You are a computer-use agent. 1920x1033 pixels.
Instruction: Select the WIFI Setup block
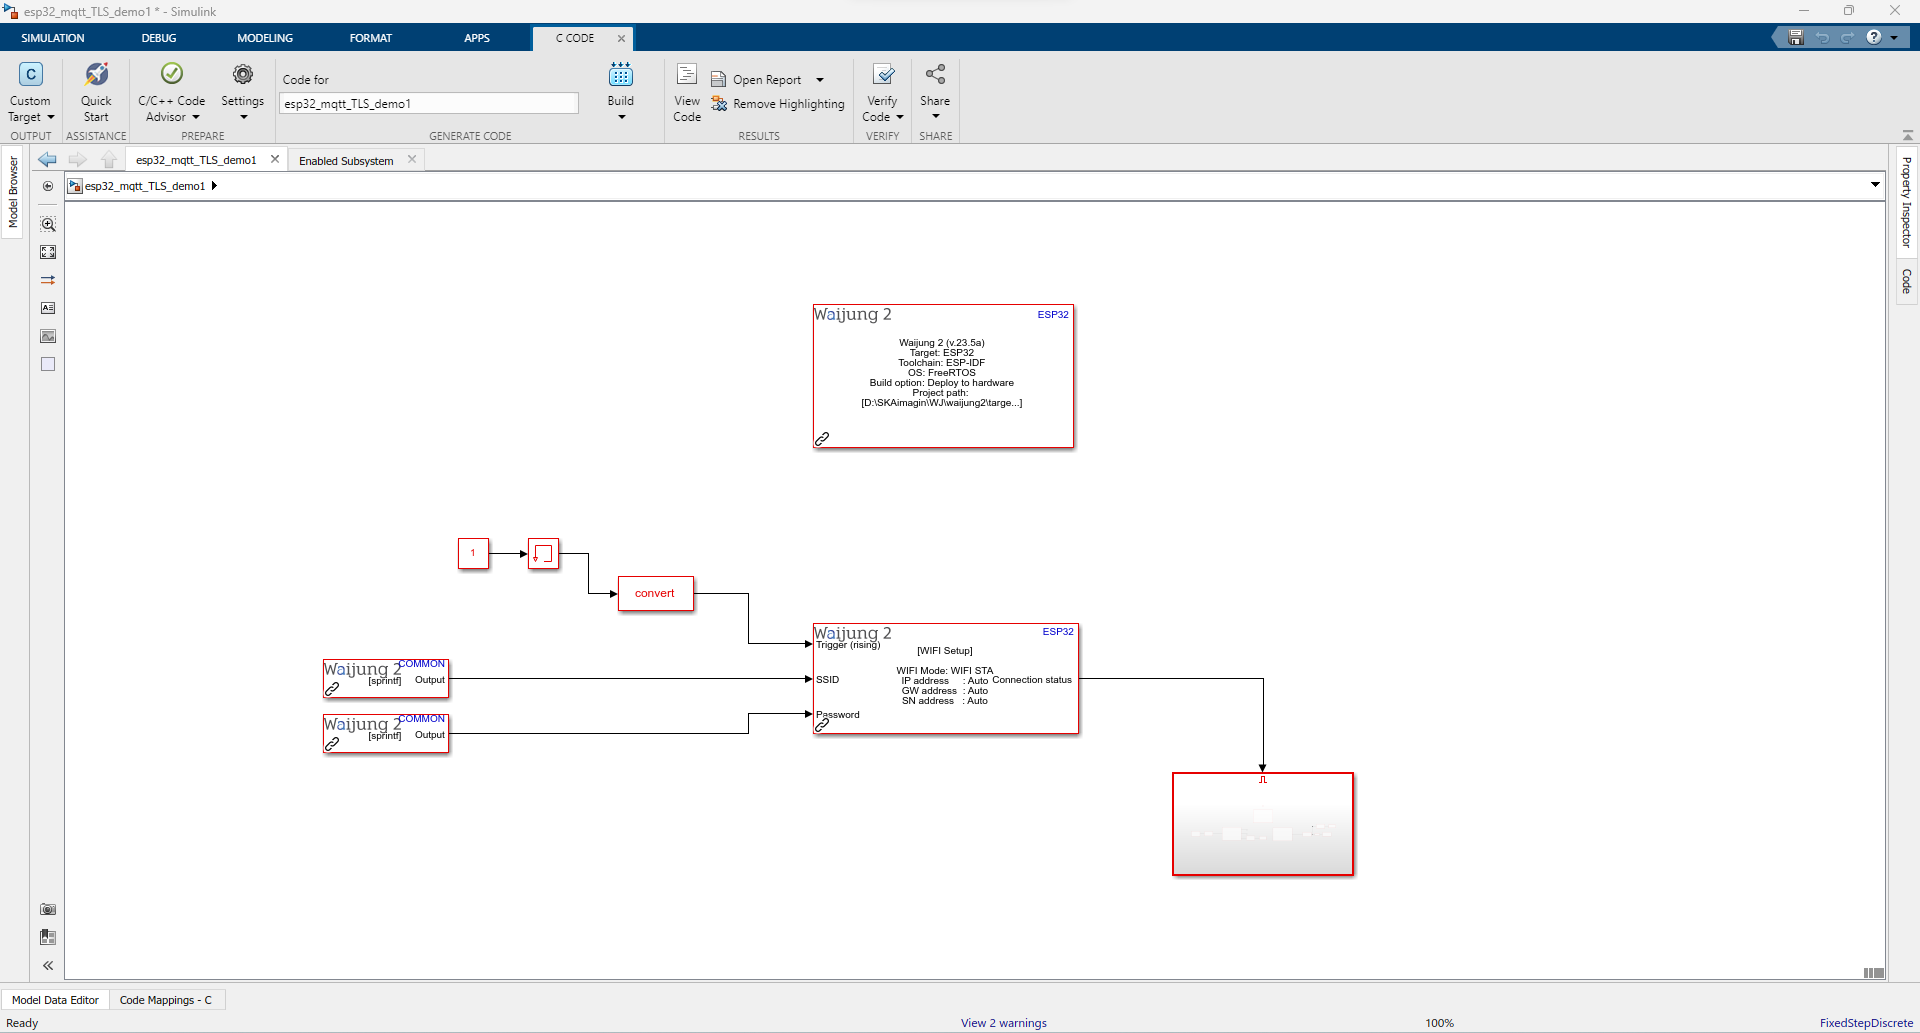[x=946, y=679]
